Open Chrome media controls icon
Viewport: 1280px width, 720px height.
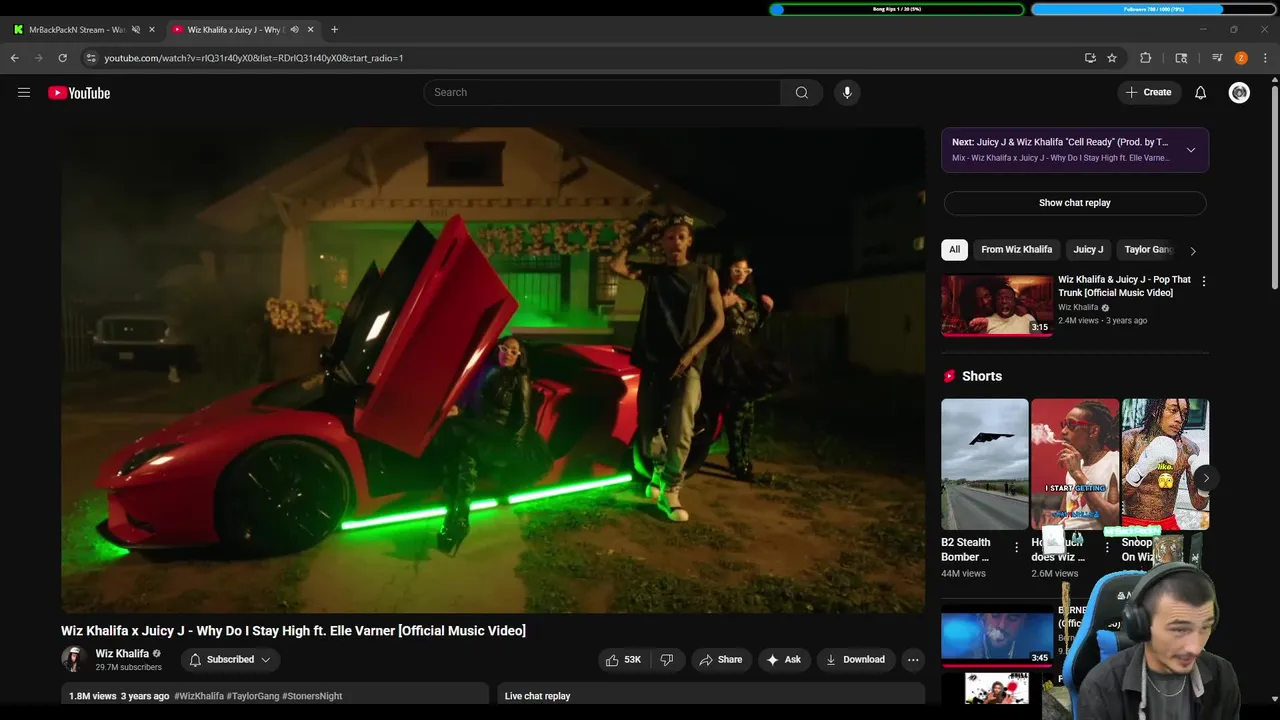click(x=1217, y=58)
